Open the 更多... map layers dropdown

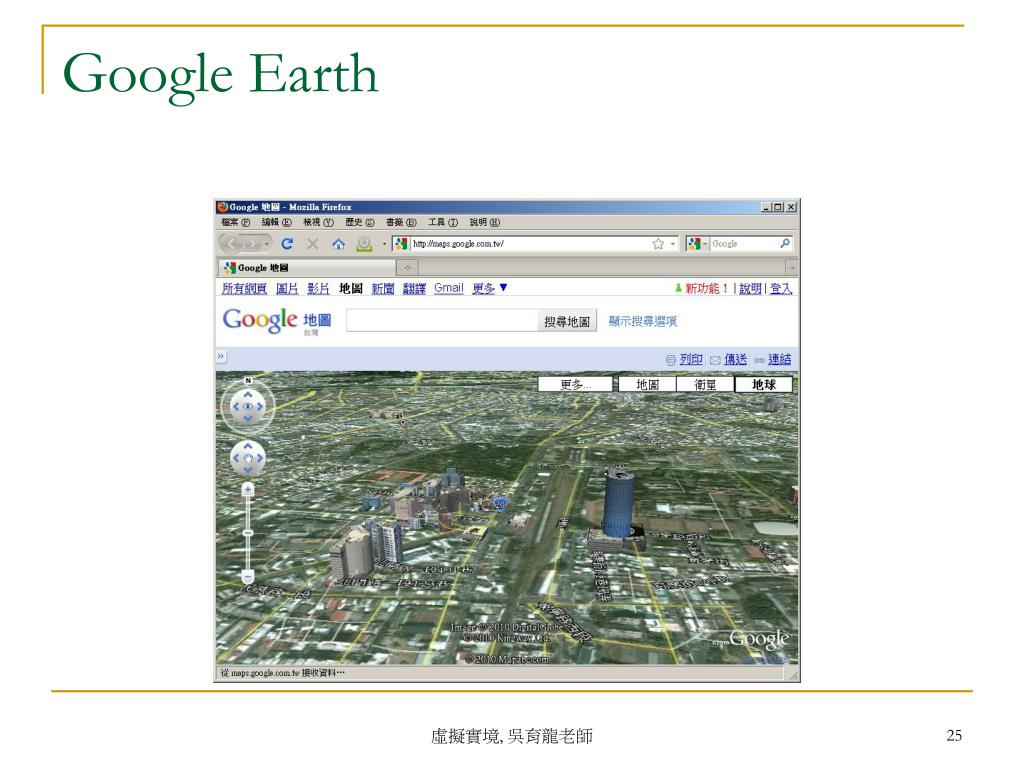tap(576, 385)
